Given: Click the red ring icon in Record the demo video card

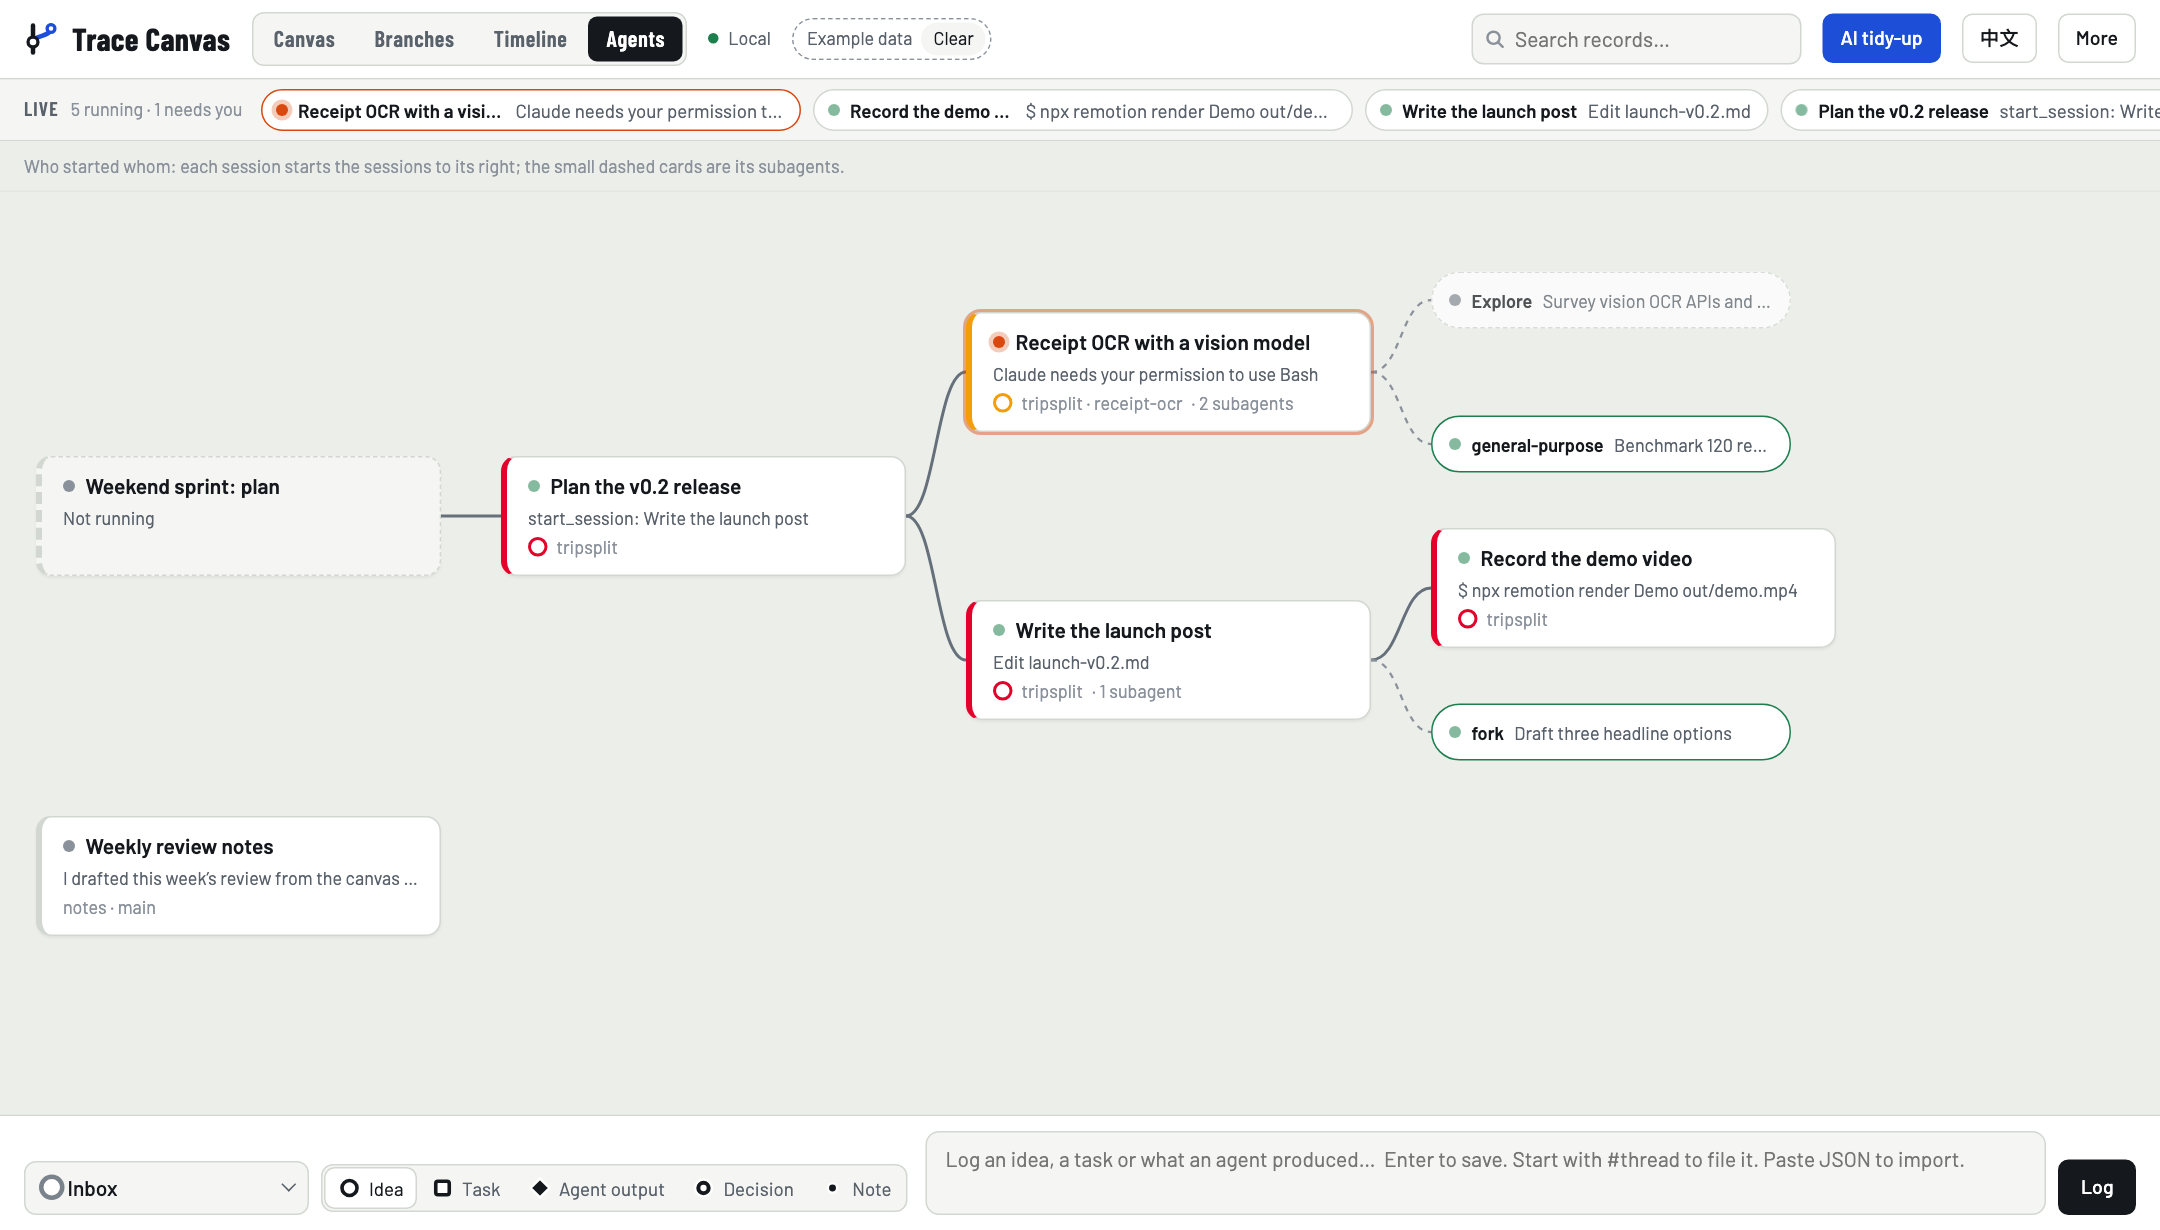Looking at the screenshot, I should [1468, 619].
